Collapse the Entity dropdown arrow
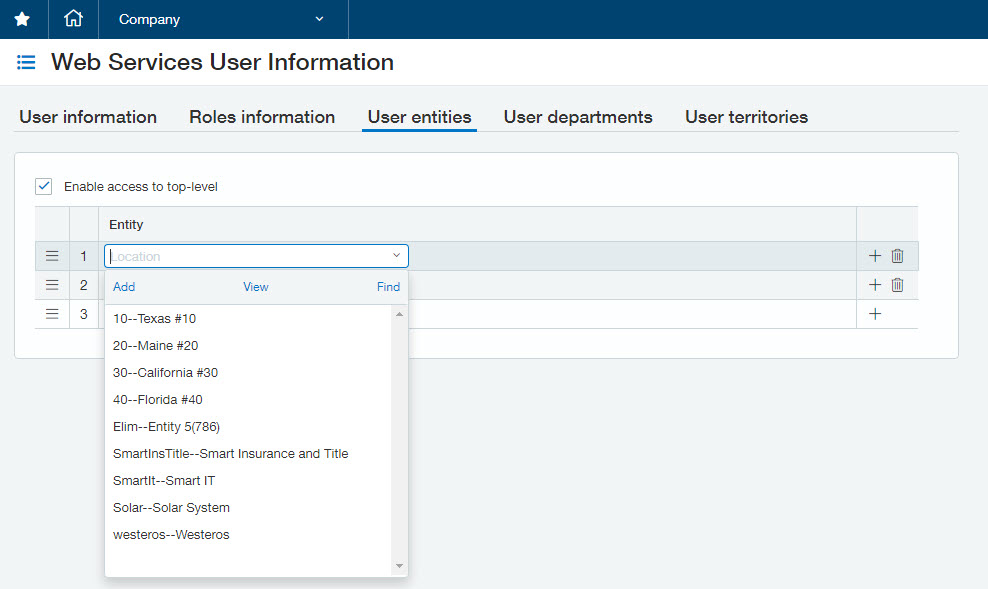This screenshot has width=988, height=589. point(396,256)
